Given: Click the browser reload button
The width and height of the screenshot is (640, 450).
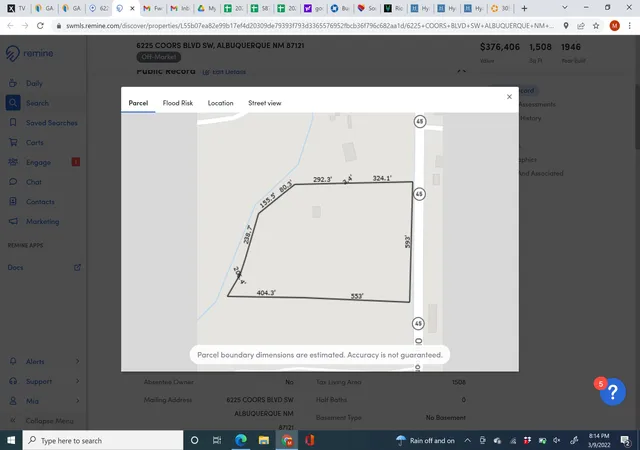Looking at the screenshot, I should pyautogui.click(x=40, y=26).
